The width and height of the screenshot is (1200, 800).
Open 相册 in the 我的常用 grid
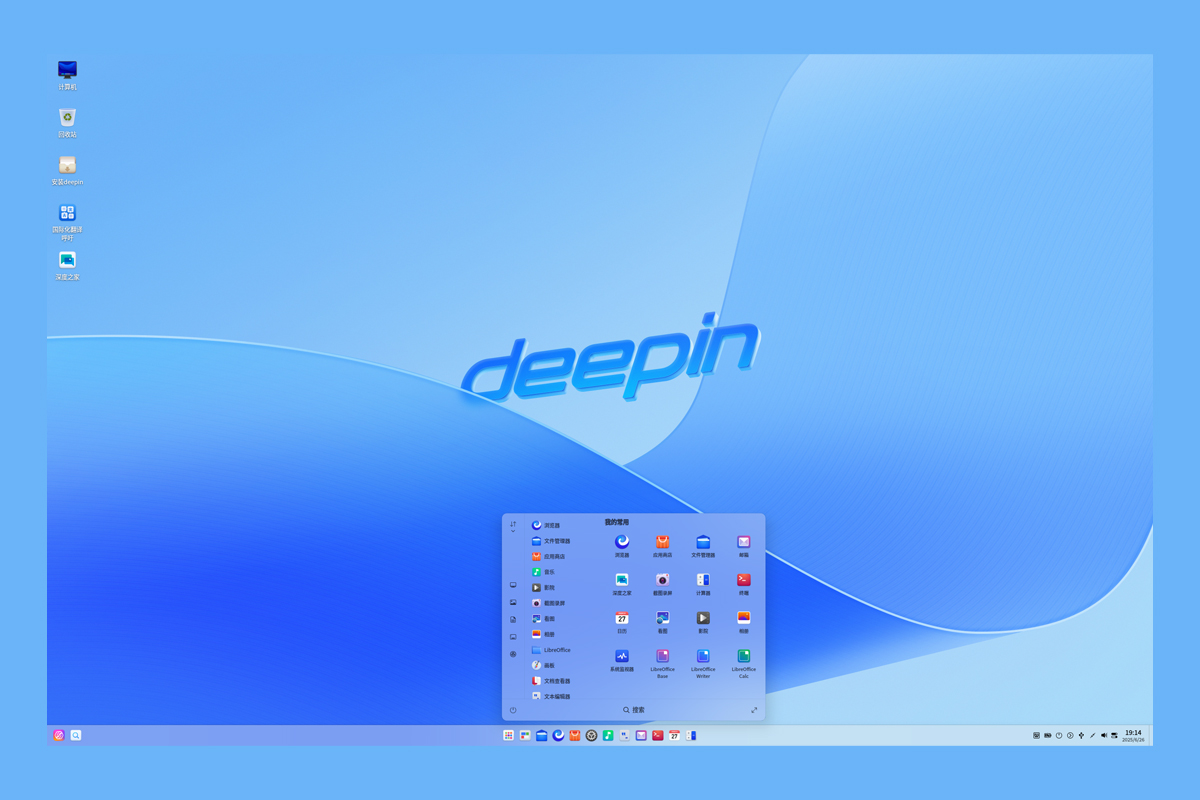[x=744, y=621]
